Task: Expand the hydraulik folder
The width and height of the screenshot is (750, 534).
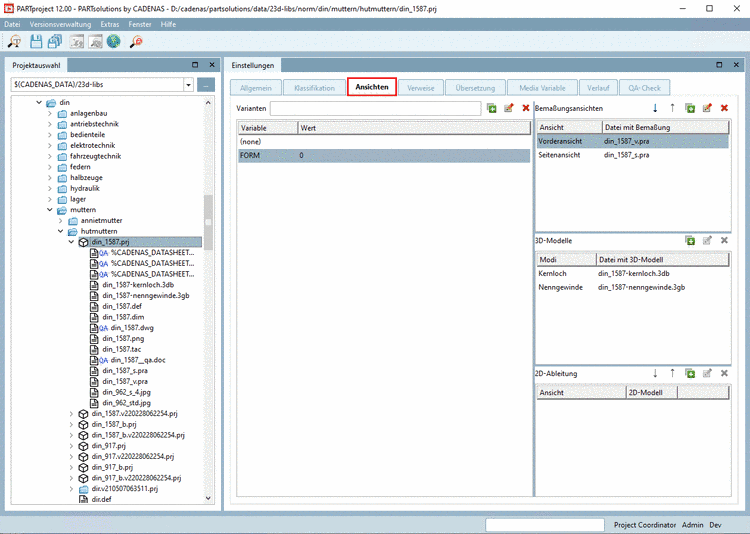Action: point(50,189)
